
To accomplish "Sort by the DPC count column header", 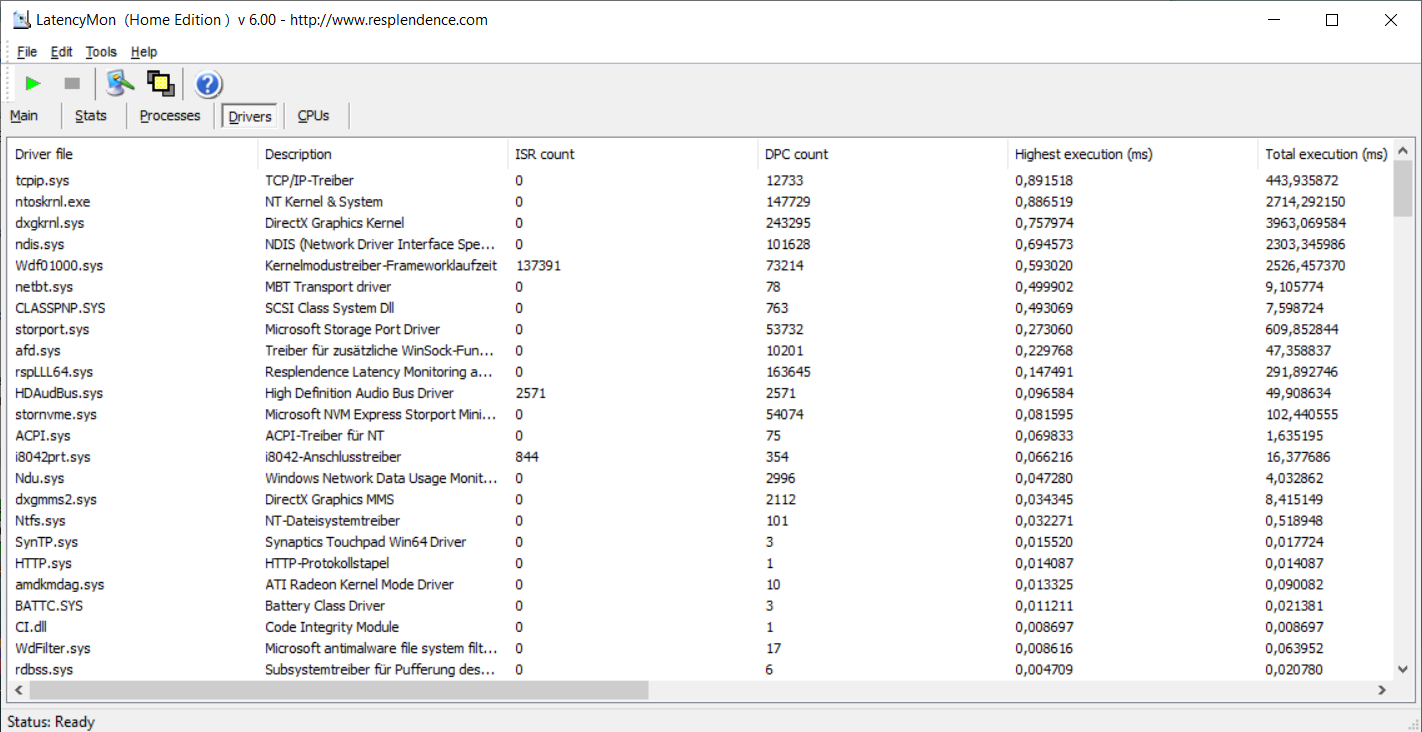I will tap(796, 154).
